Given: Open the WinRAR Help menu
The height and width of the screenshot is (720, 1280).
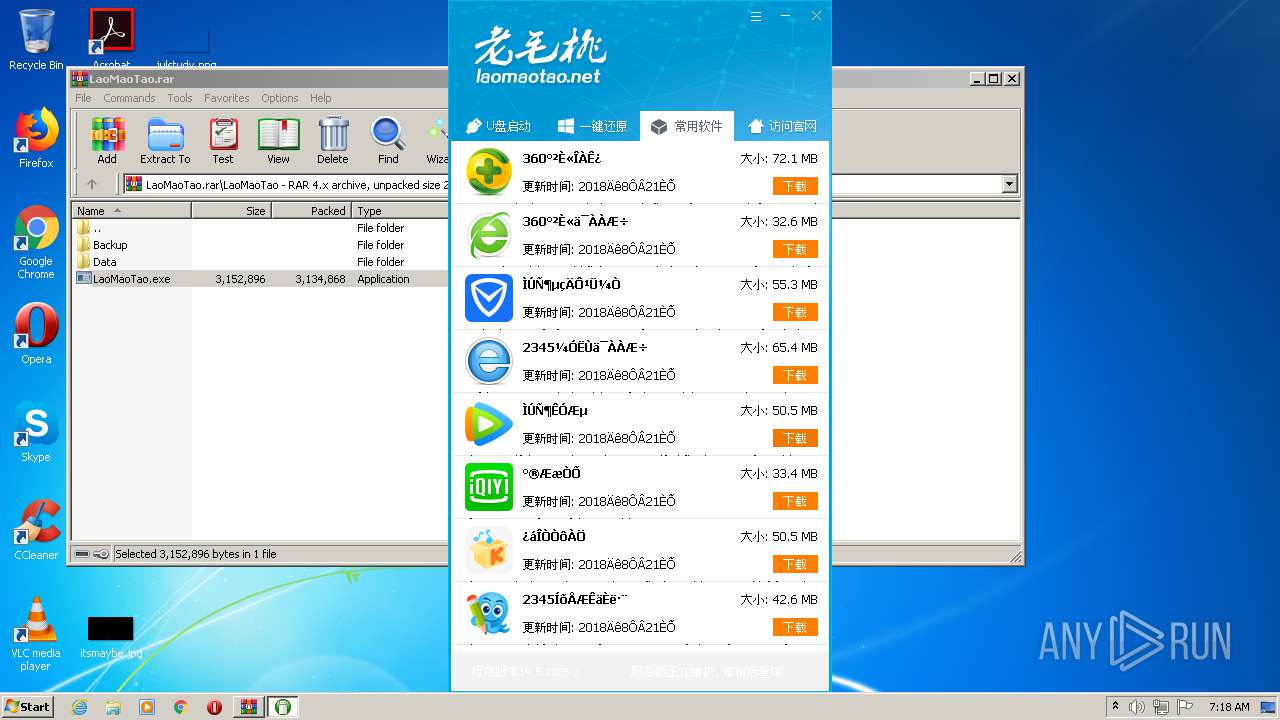Looking at the screenshot, I should (x=320, y=98).
